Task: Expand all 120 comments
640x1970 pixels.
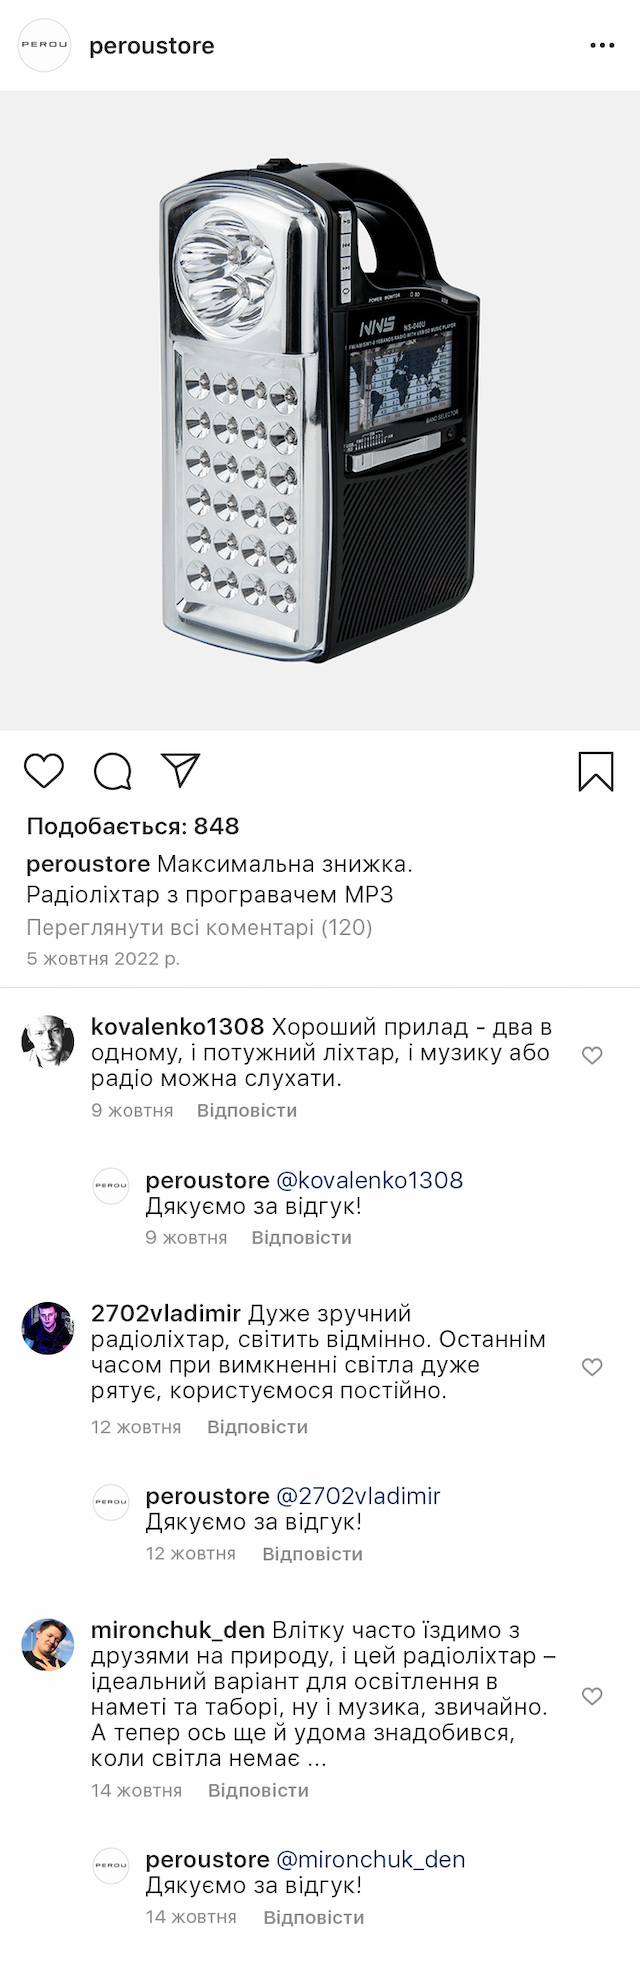Action: click(199, 927)
